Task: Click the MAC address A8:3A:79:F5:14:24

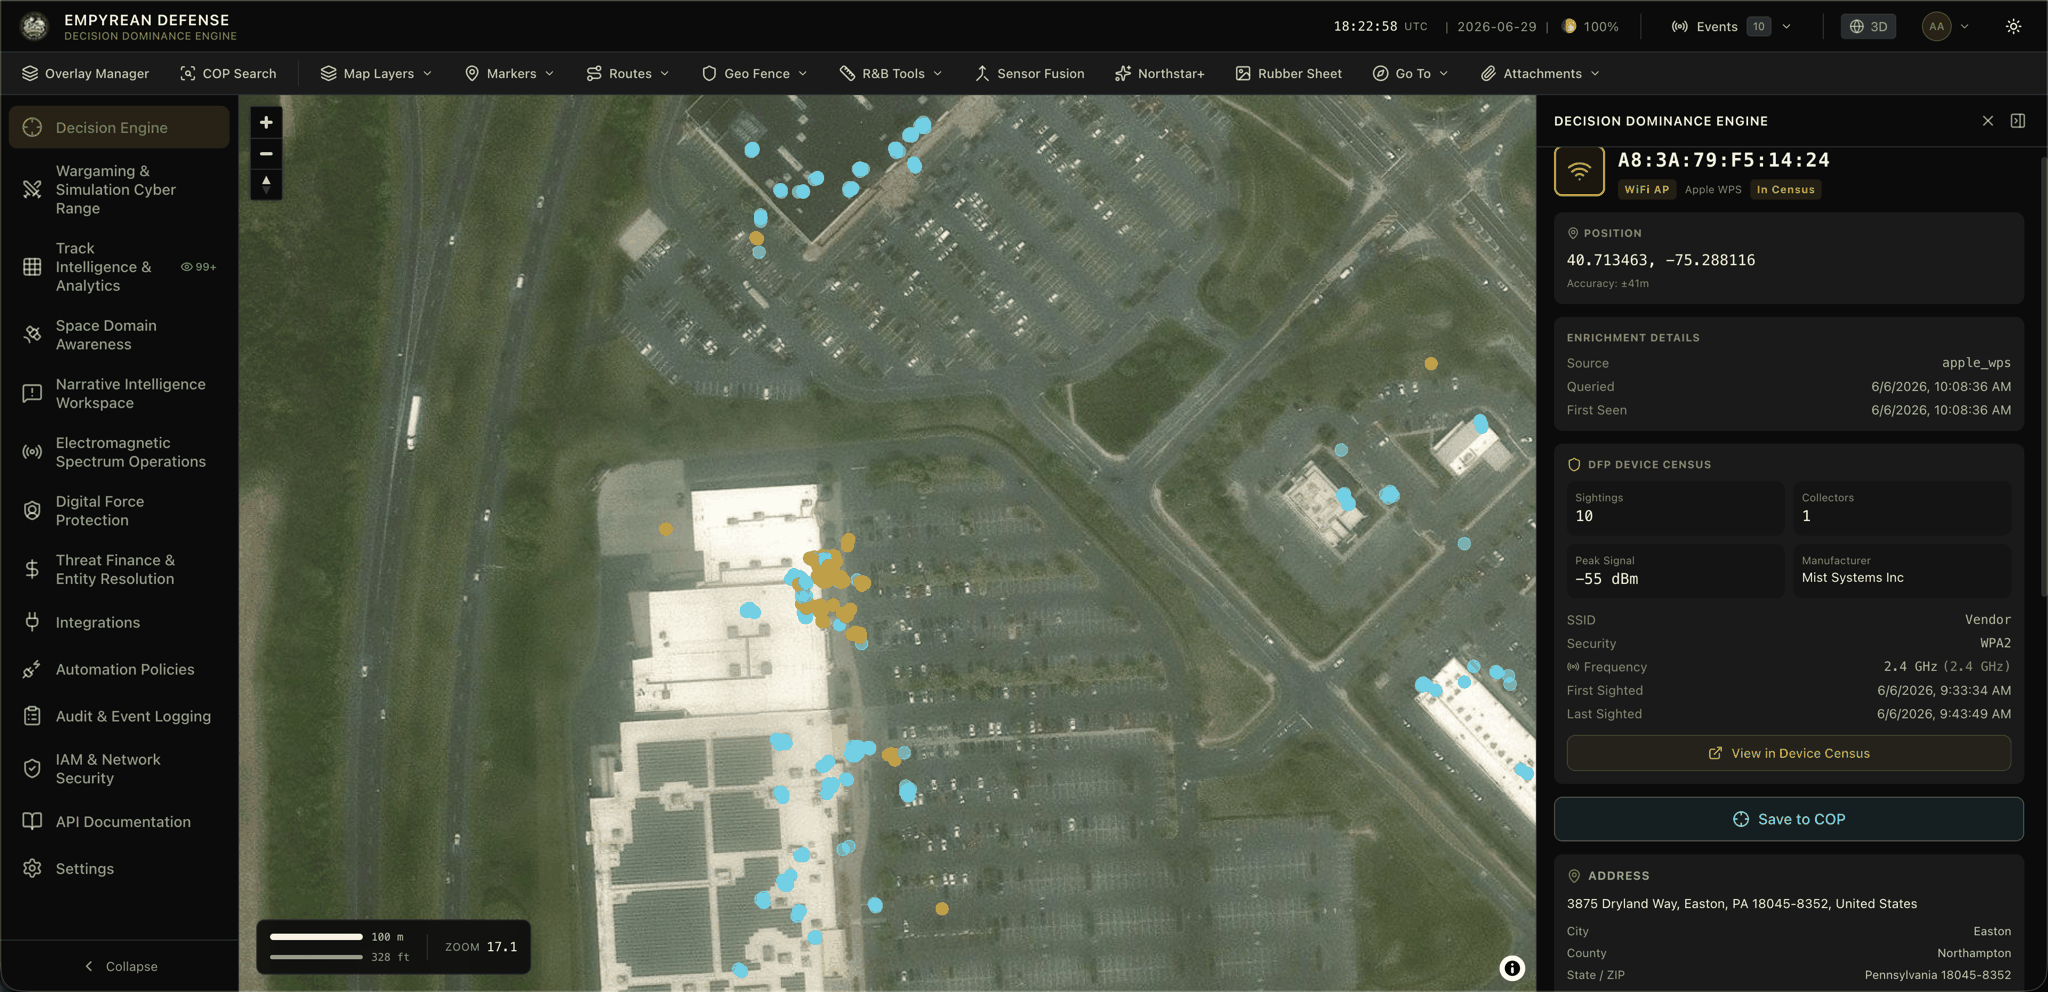Action: [x=1724, y=160]
